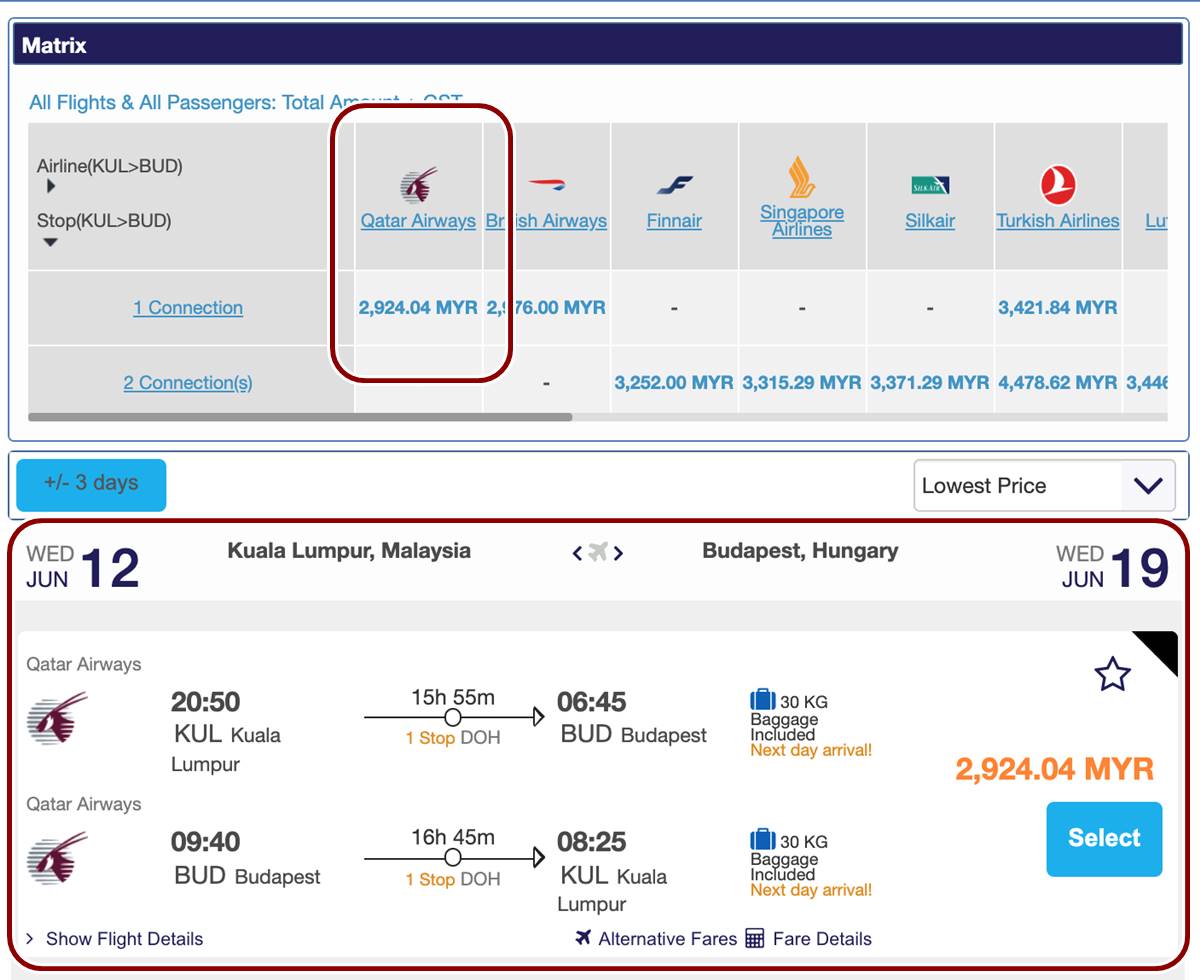Click the Alternative Fares plane icon
Viewport: 1200px width, 980px height.
[x=584, y=937]
